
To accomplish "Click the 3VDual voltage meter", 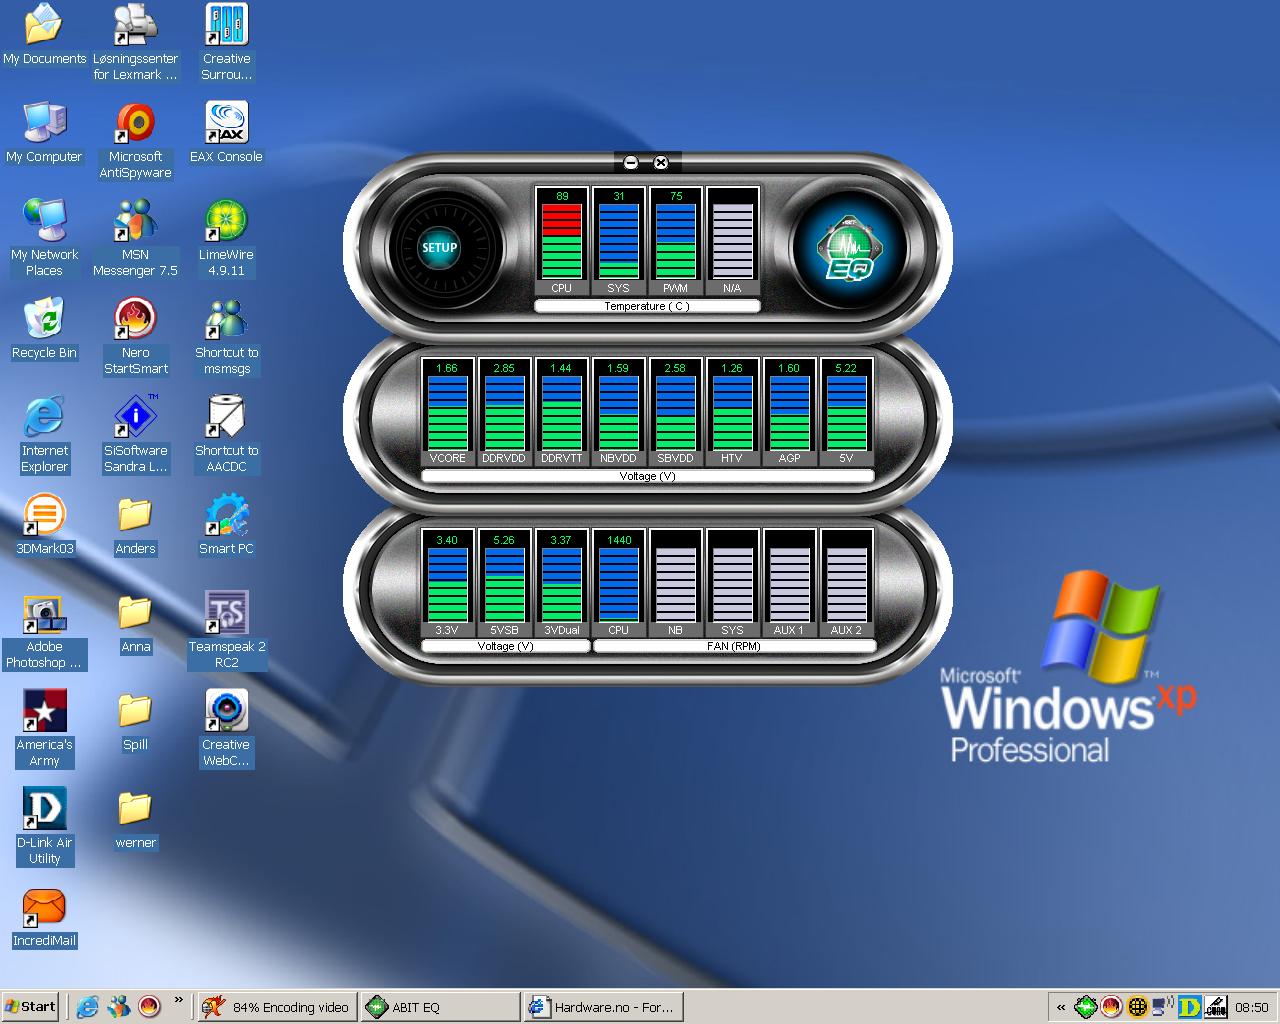I will (562, 584).
